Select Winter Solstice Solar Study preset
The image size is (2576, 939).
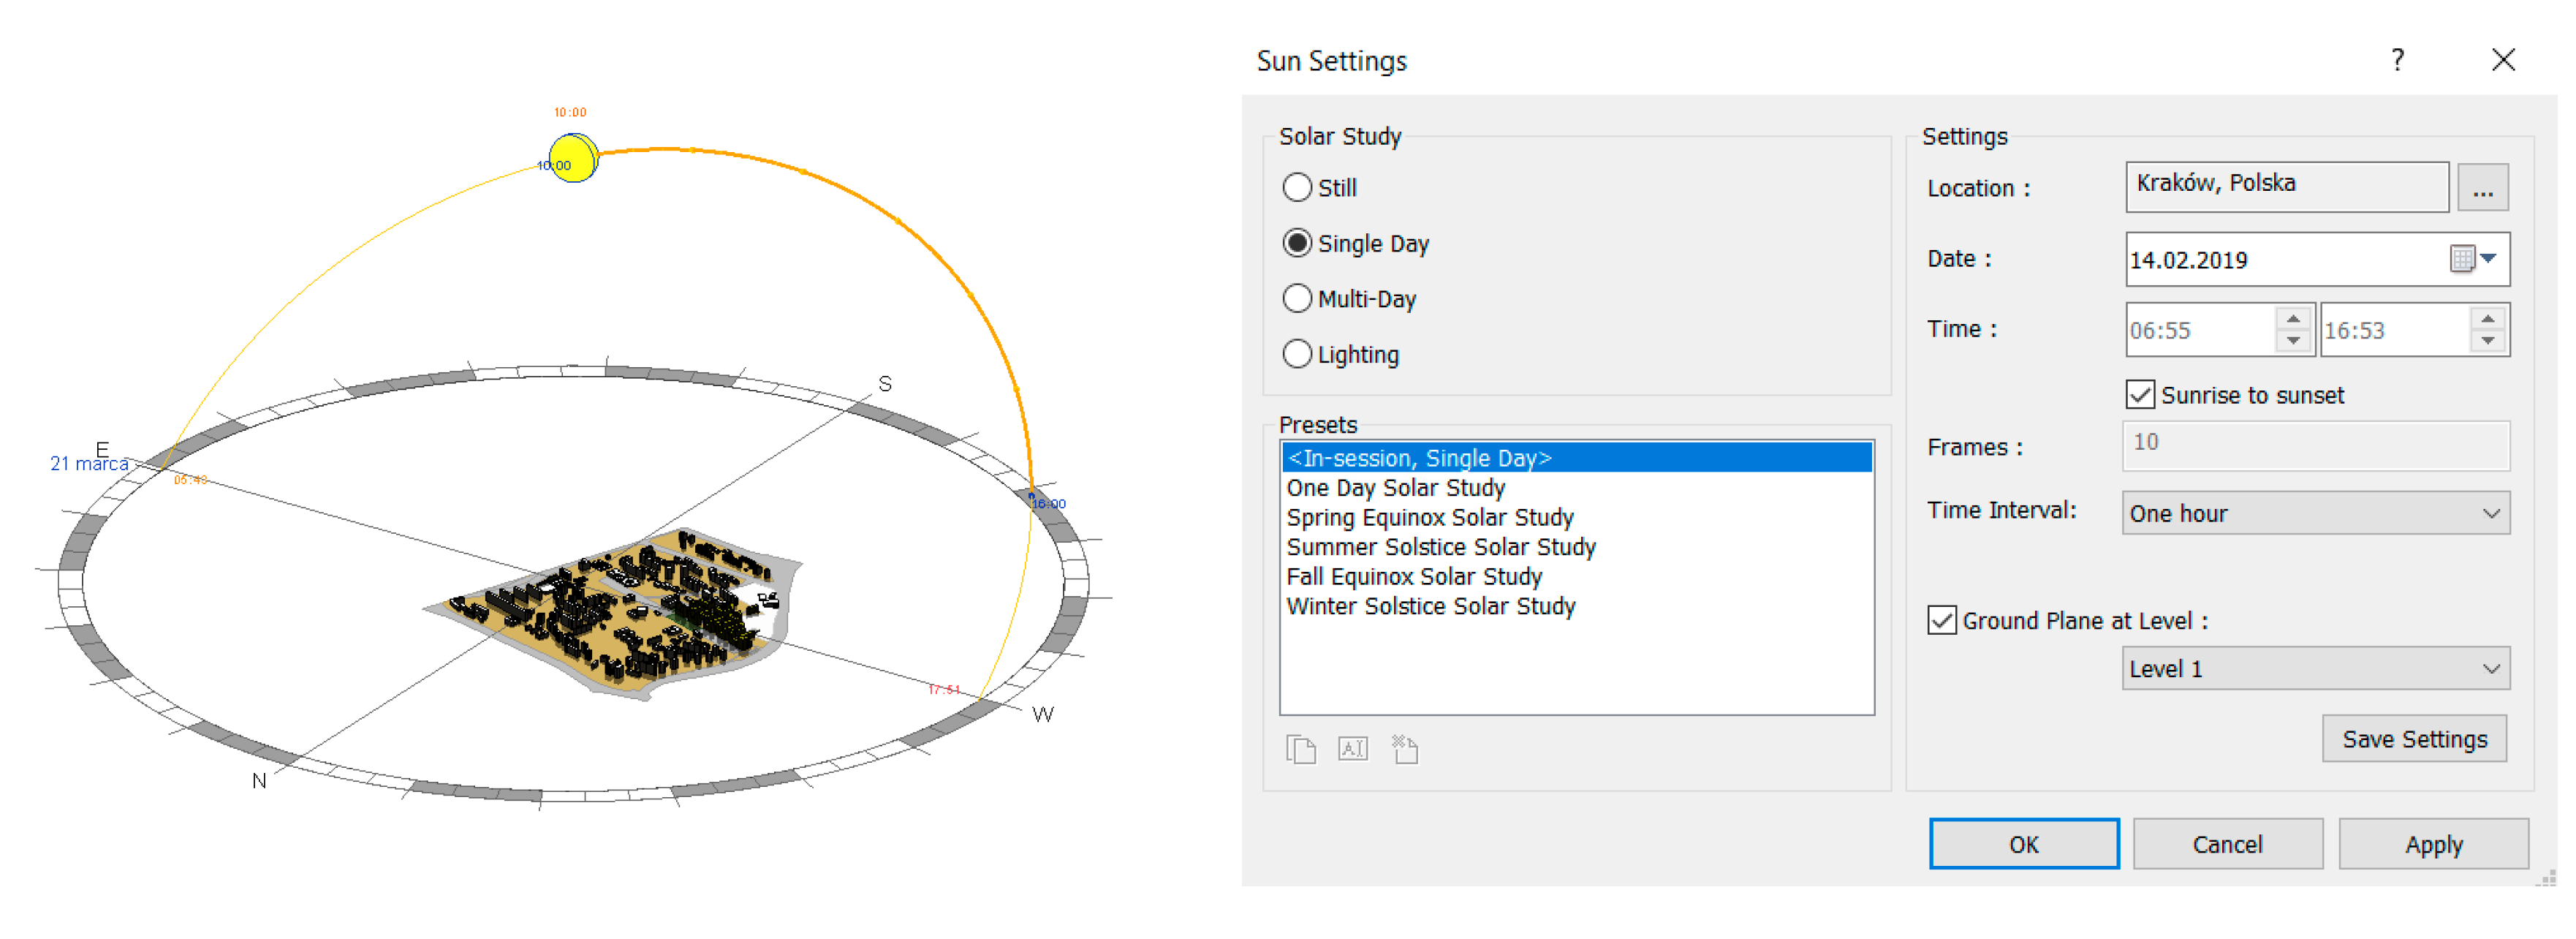1430,606
